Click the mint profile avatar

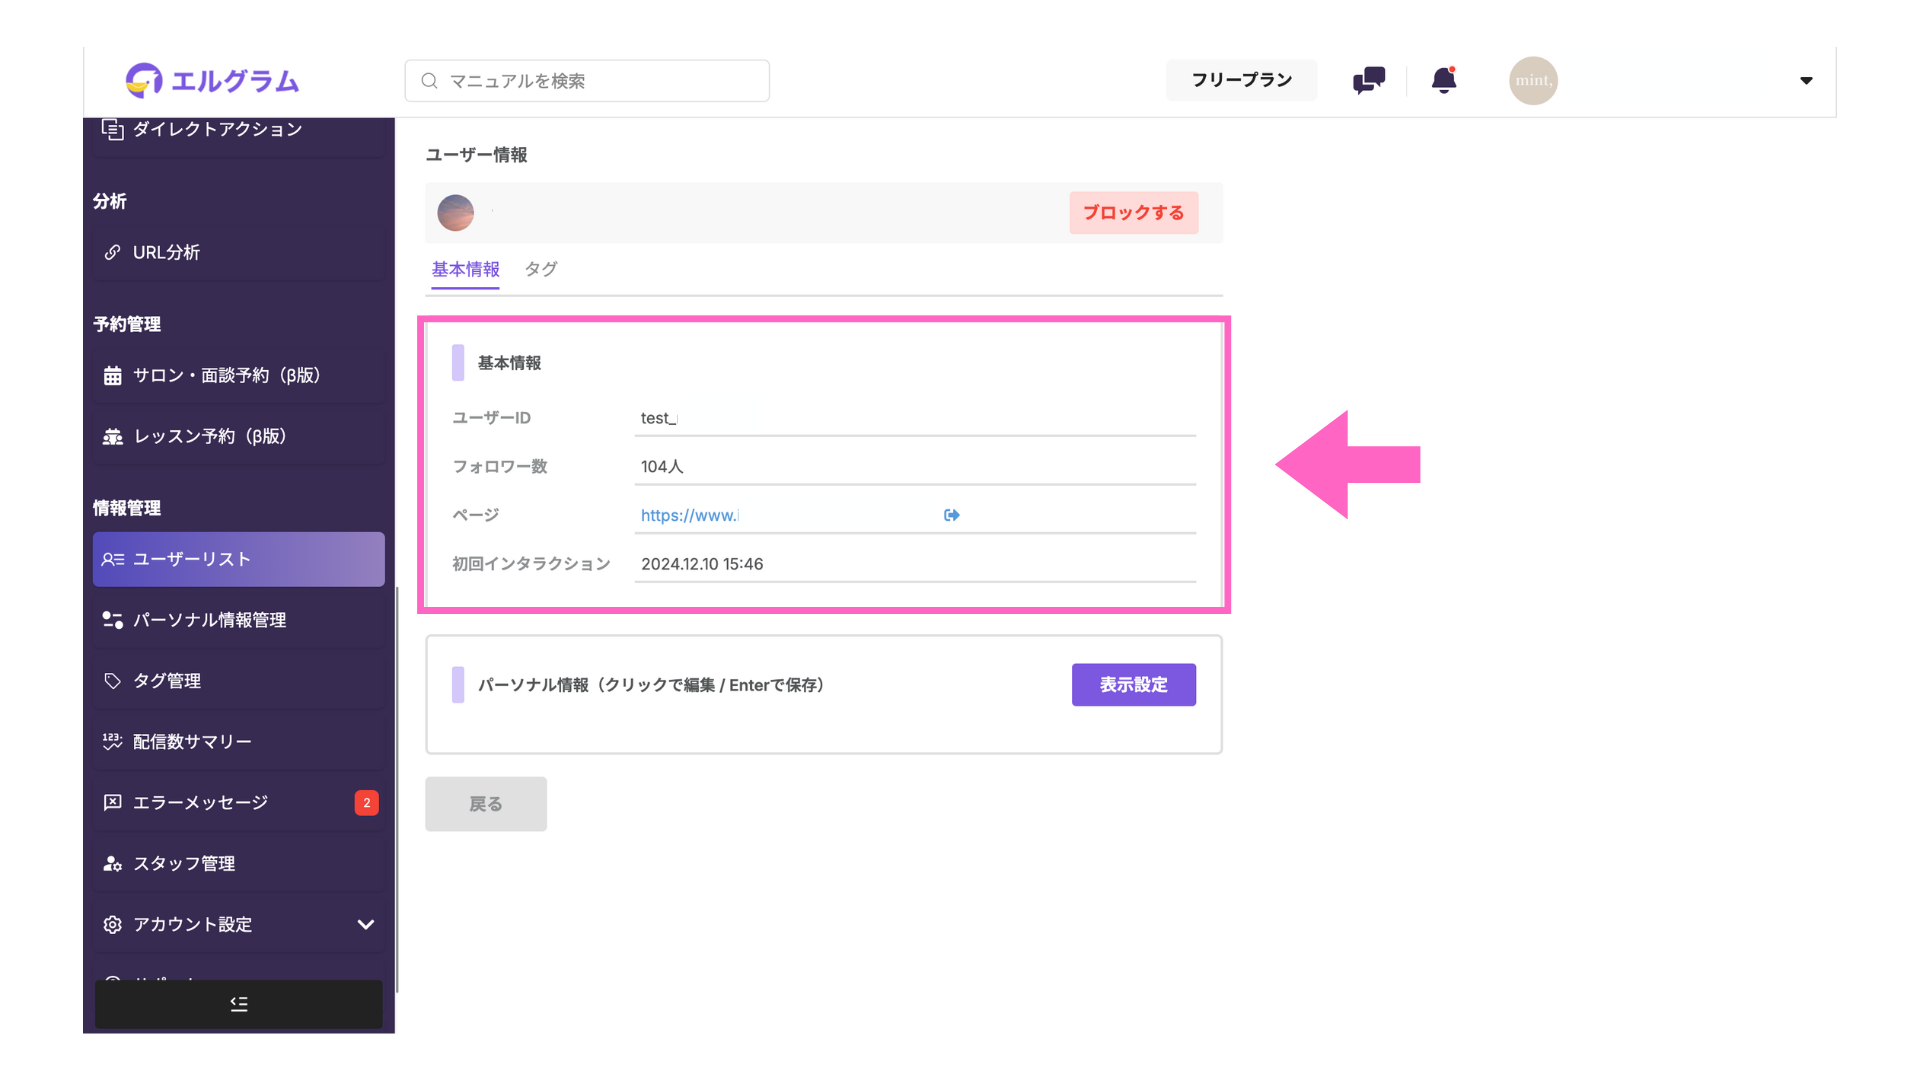(1533, 80)
